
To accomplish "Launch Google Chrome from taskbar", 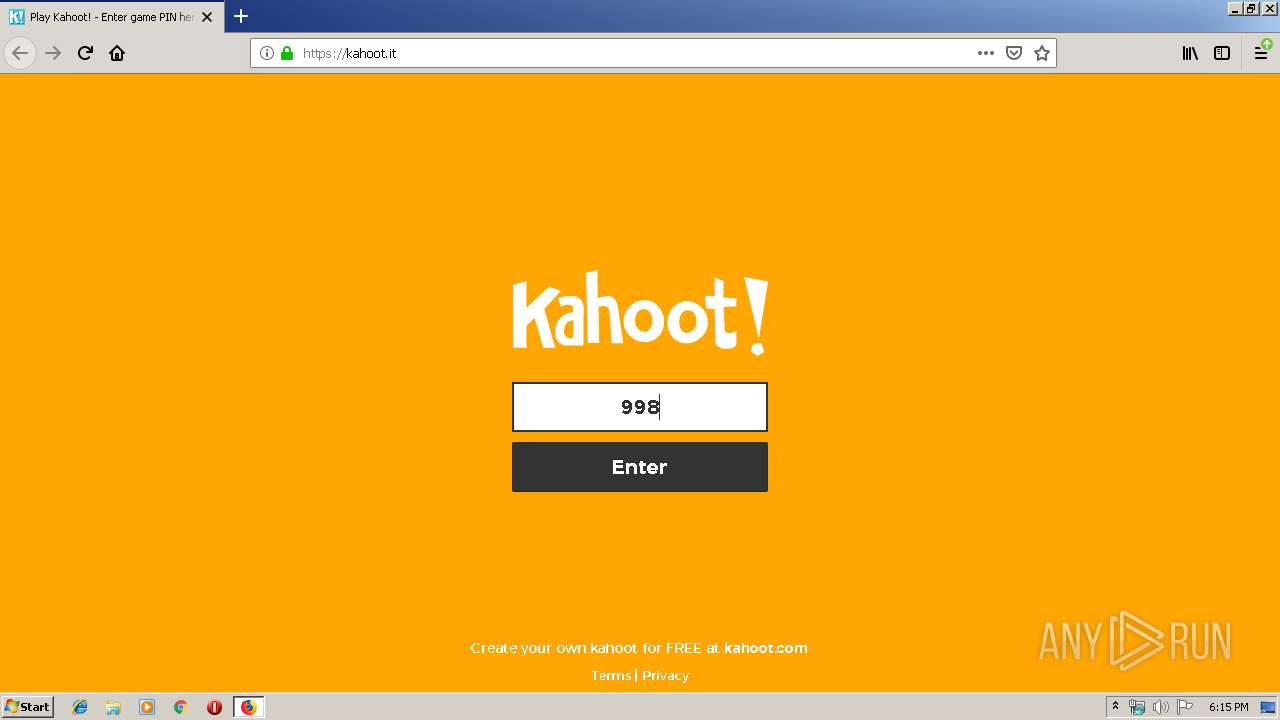I will (x=181, y=707).
